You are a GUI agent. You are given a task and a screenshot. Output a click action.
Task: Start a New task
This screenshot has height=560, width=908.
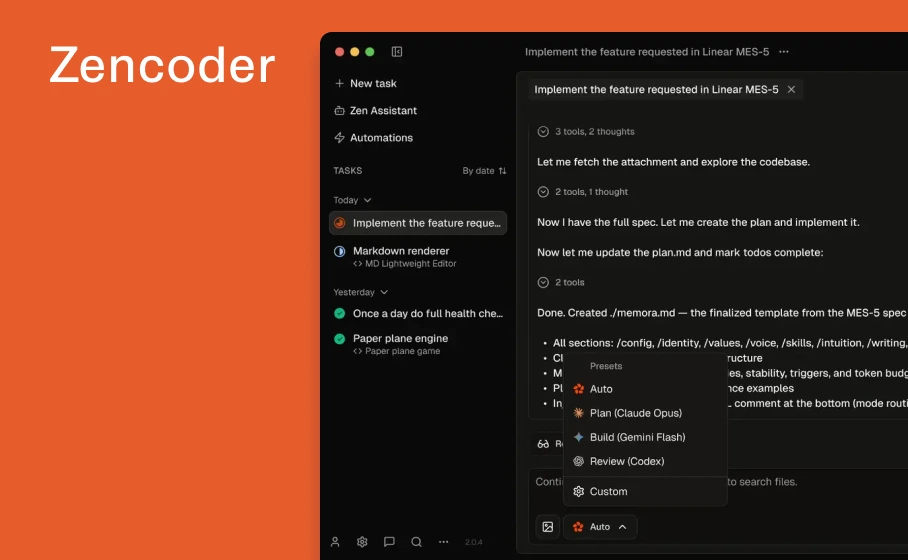[365, 83]
